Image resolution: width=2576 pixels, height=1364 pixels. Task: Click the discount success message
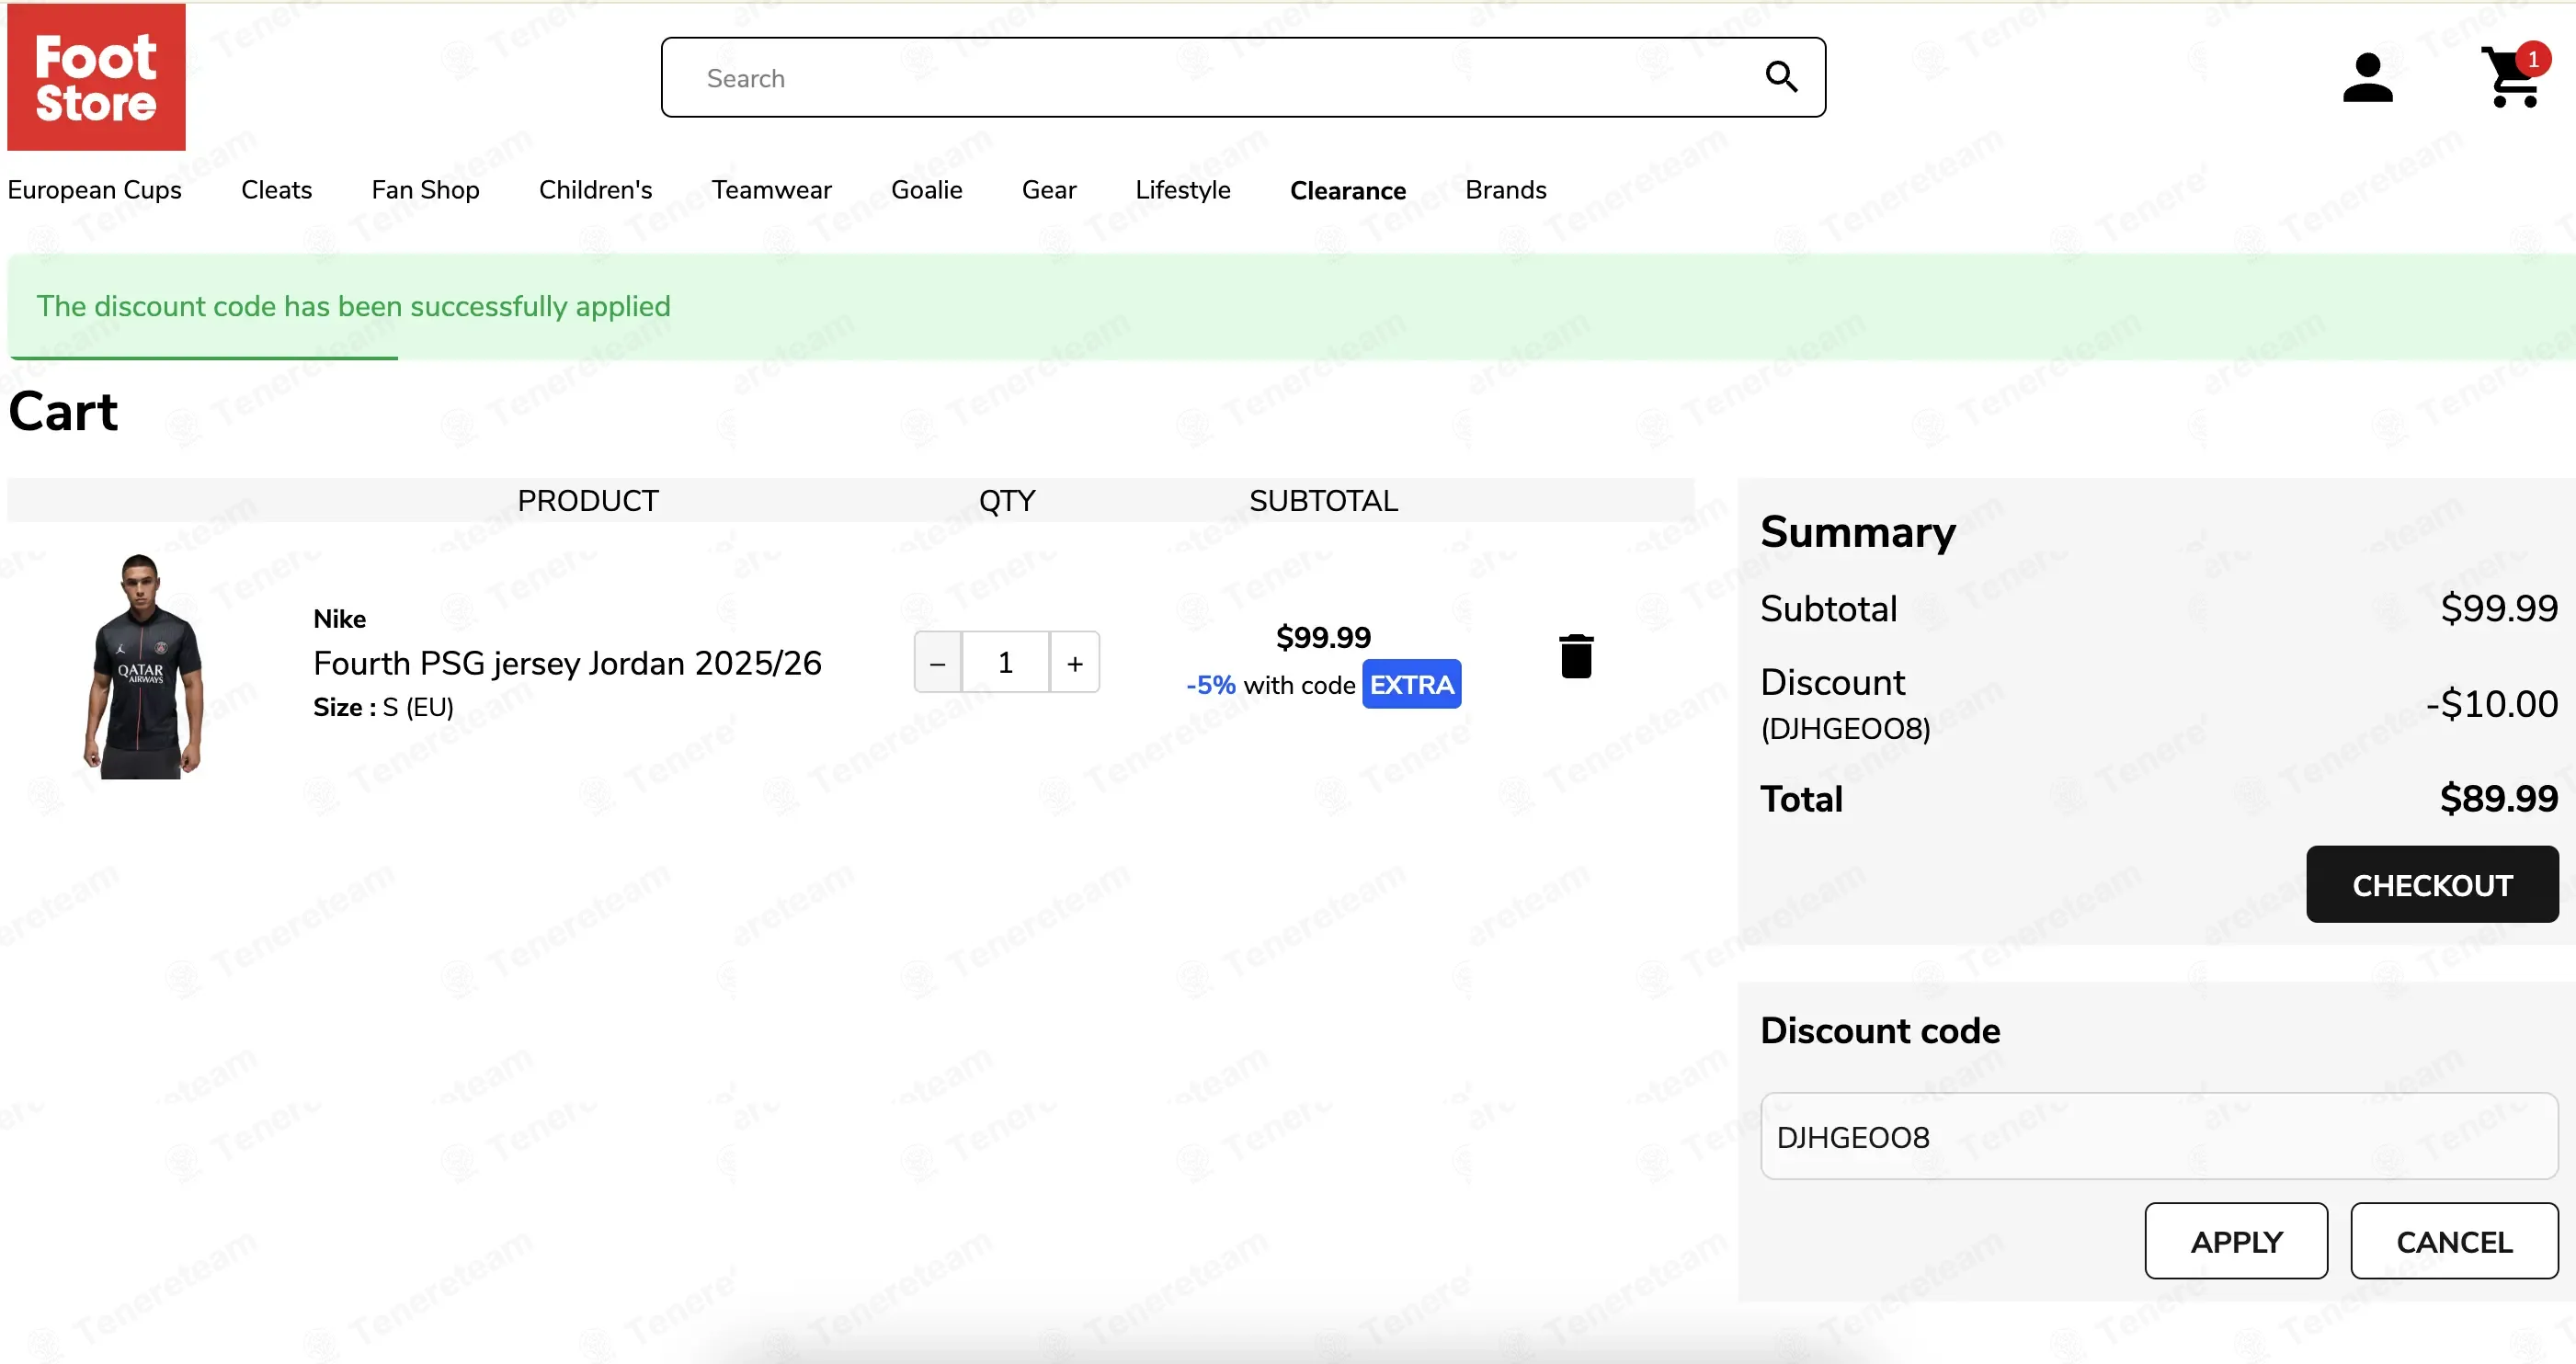pyautogui.click(x=354, y=306)
